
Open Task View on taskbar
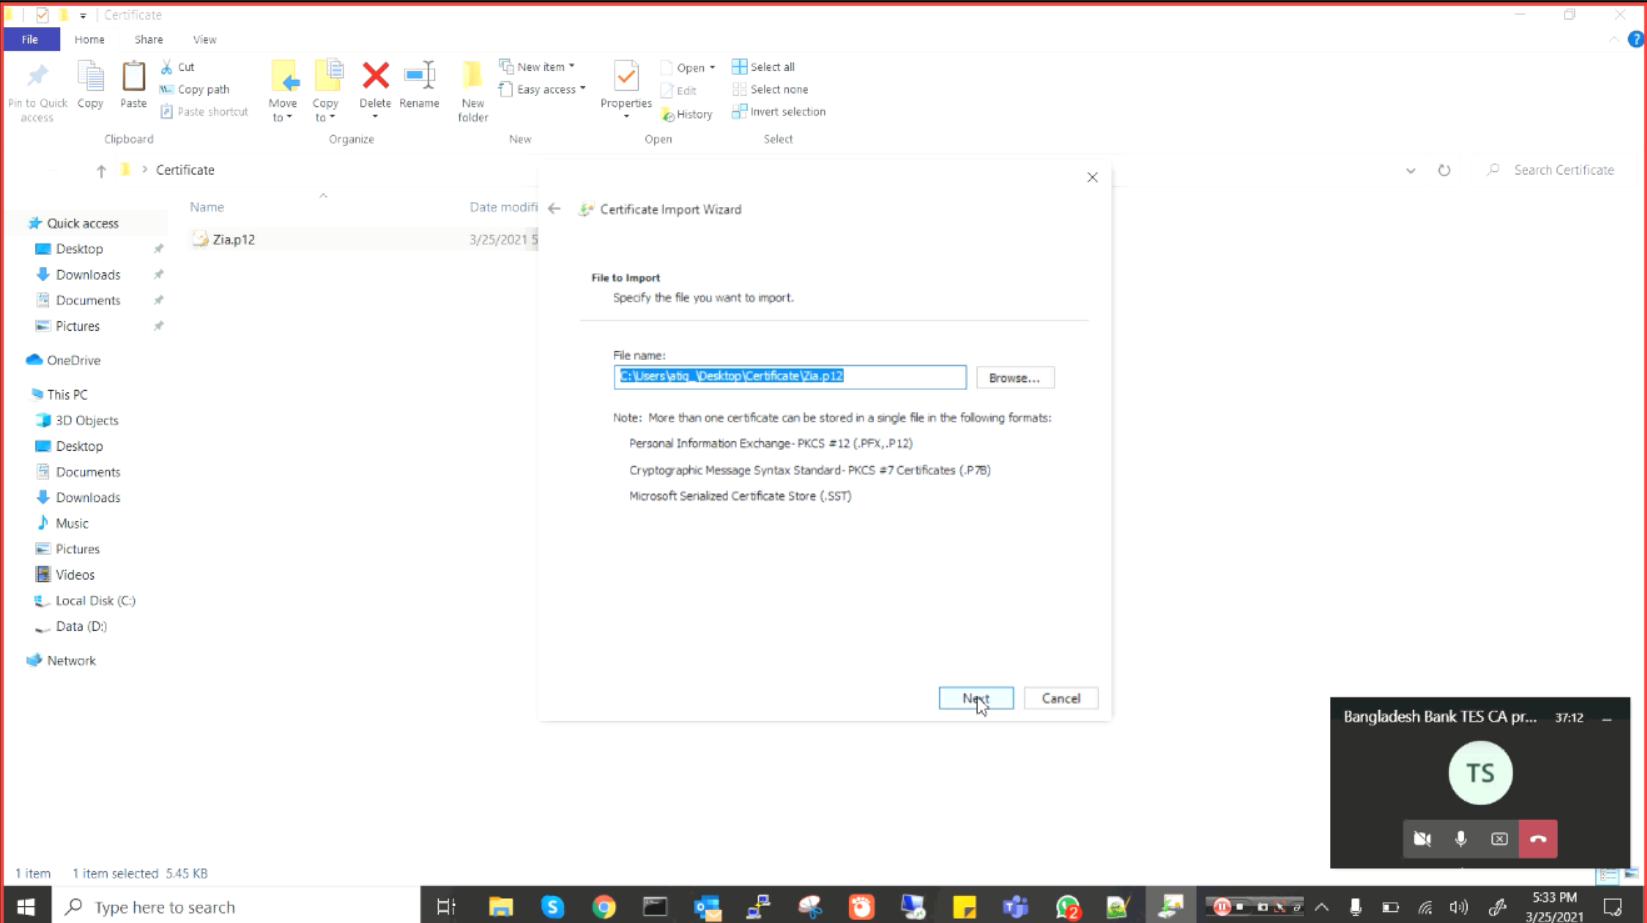click(x=446, y=906)
